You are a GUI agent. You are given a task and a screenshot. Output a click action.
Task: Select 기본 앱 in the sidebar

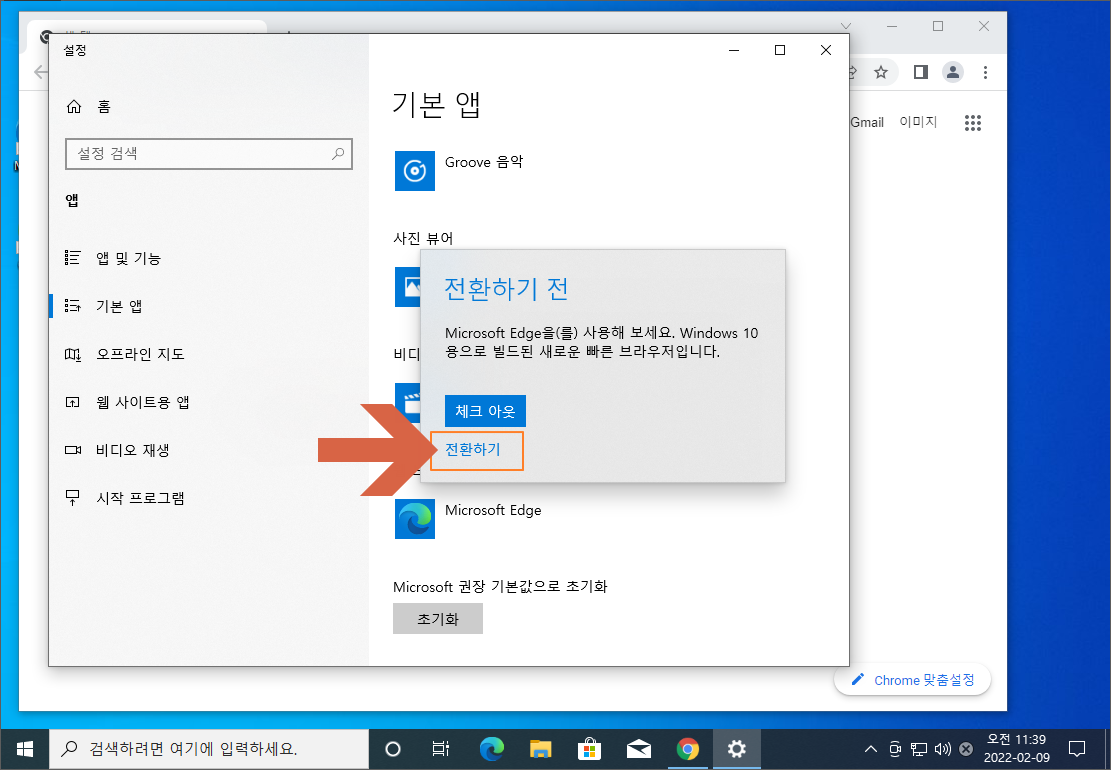pyautogui.click(x=119, y=306)
